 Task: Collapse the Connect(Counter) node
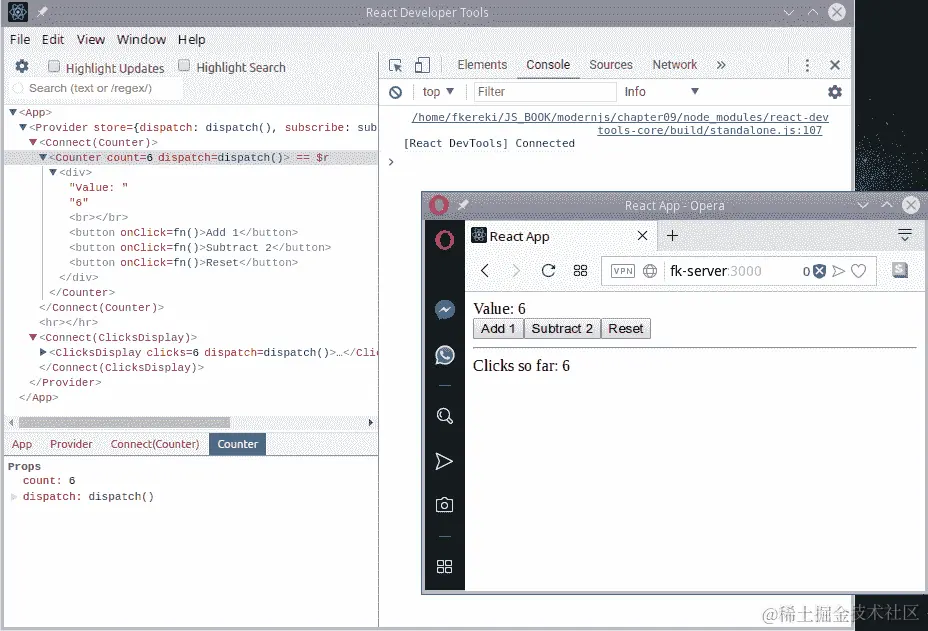pyautogui.click(x=33, y=142)
